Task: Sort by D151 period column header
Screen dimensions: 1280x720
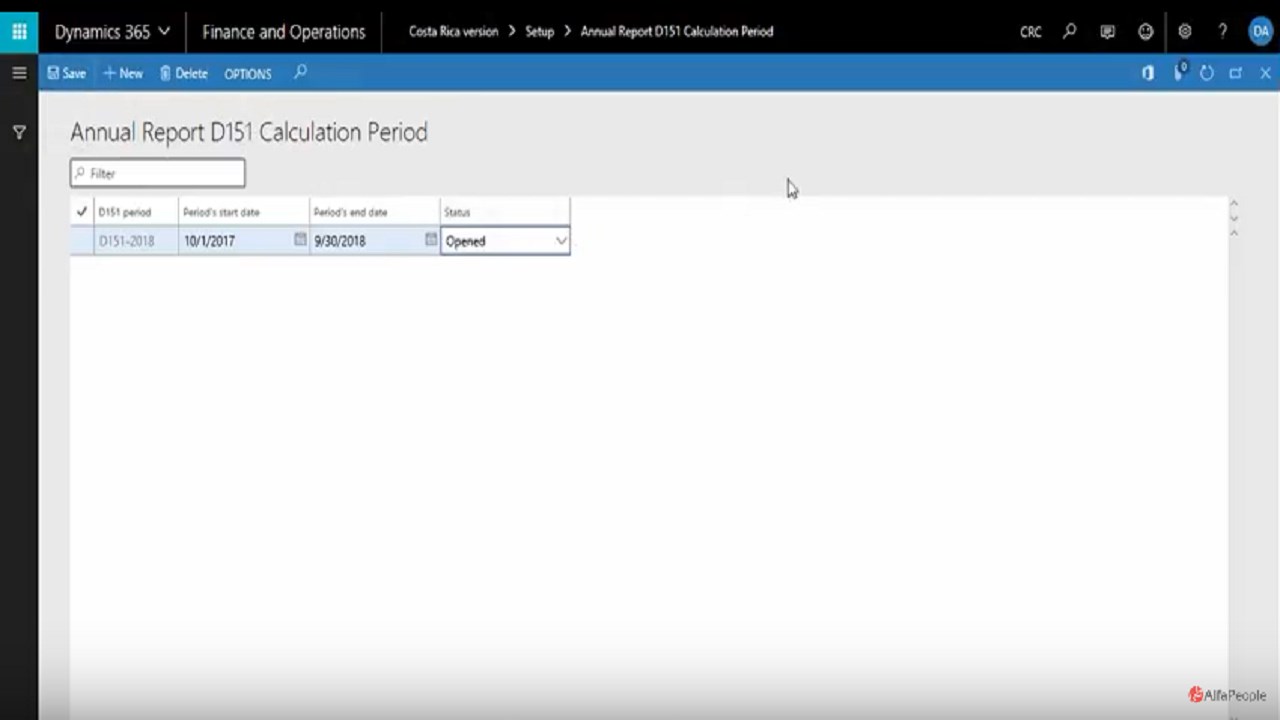Action: [136, 212]
